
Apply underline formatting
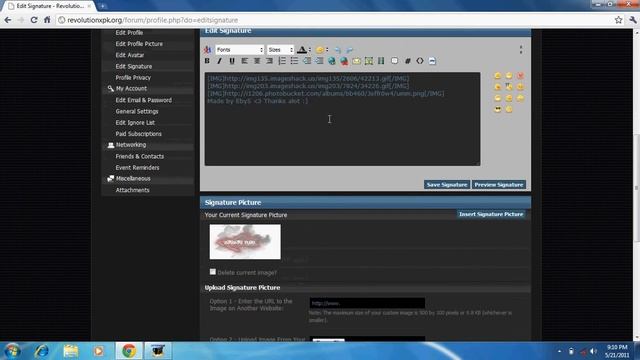point(232,61)
